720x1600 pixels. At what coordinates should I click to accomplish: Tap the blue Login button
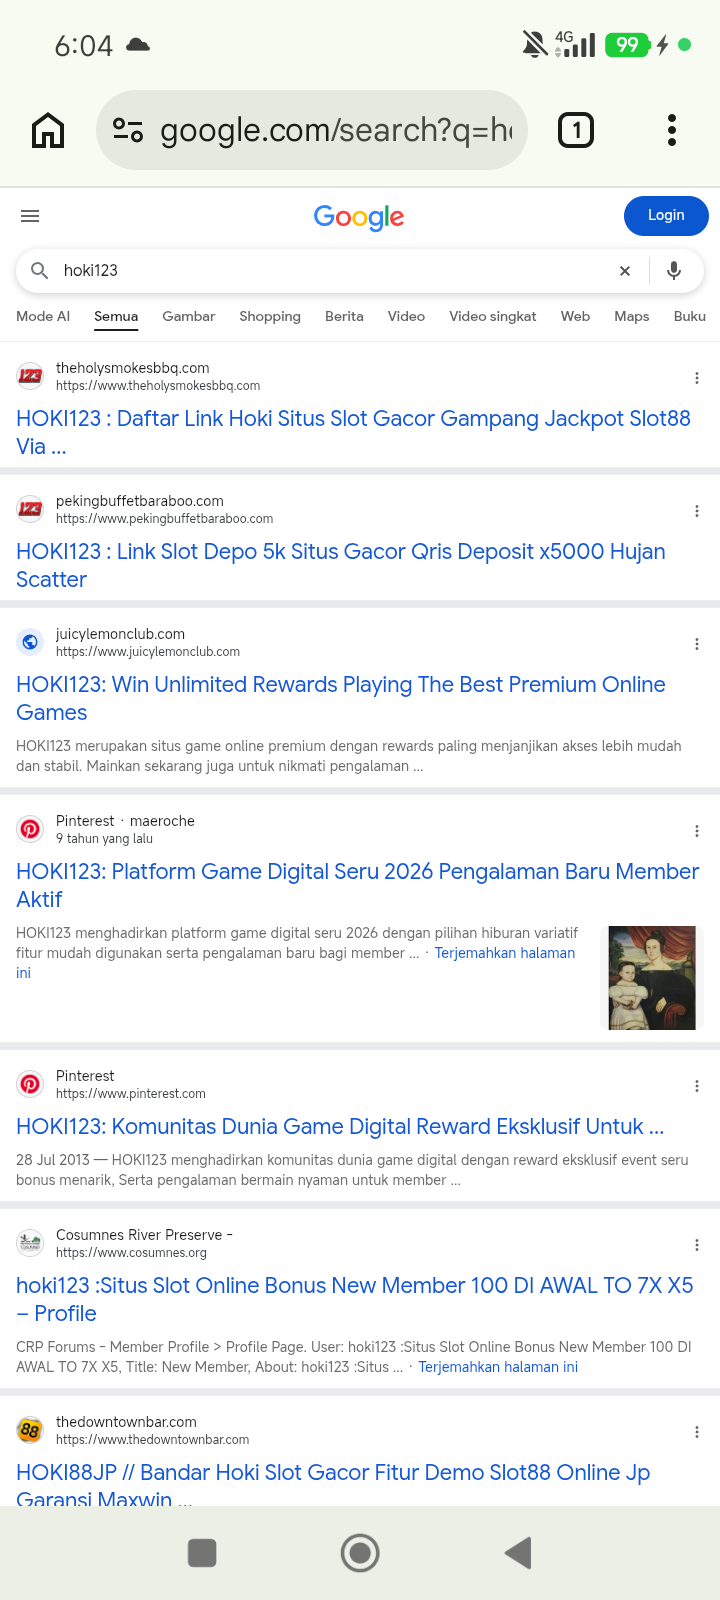(x=666, y=216)
